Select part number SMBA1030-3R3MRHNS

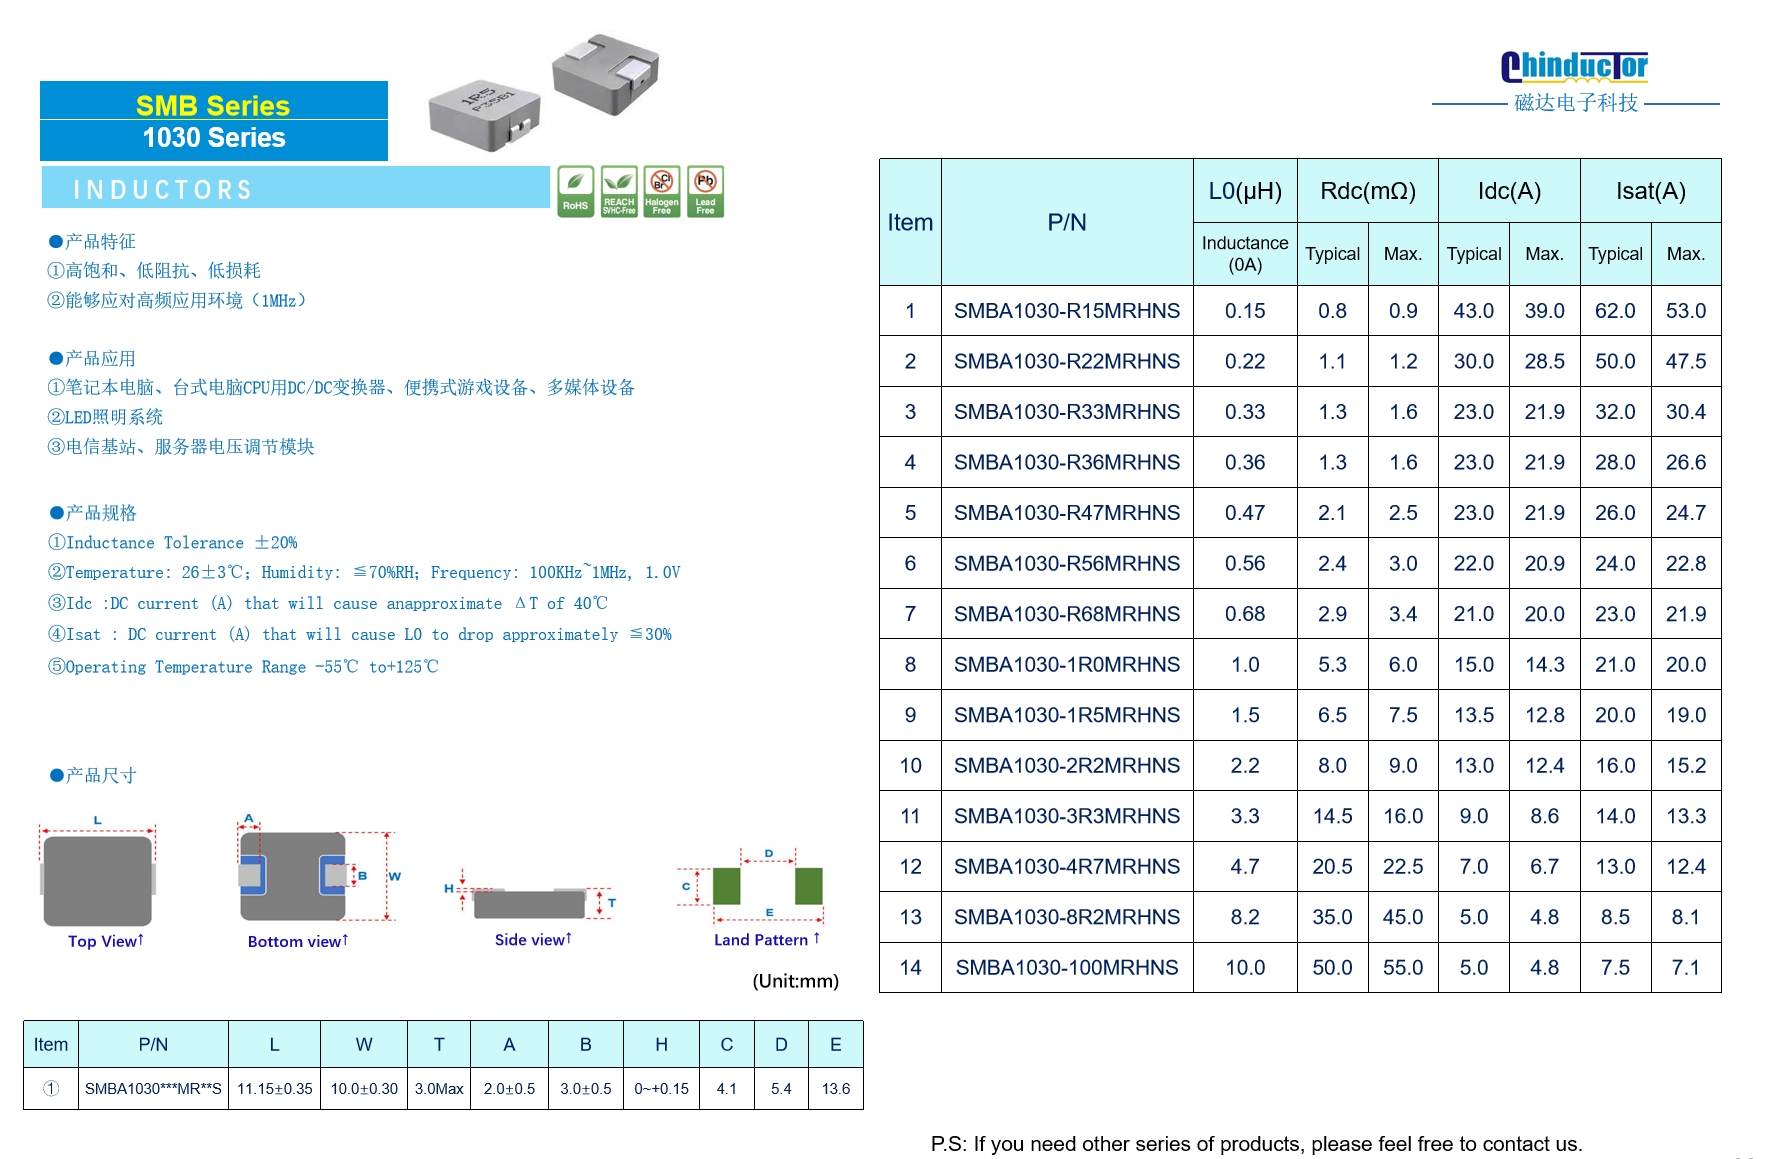[x=1066, y=816]
